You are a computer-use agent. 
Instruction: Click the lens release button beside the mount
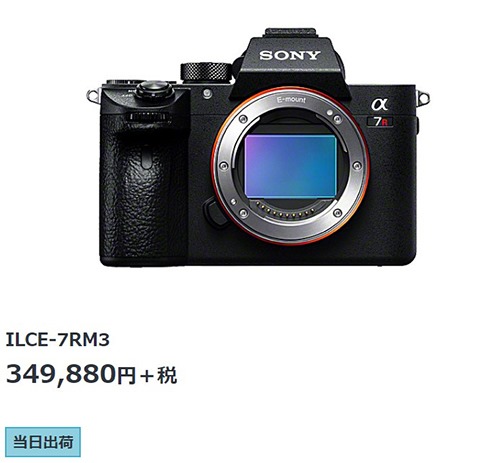coord(213,211)
